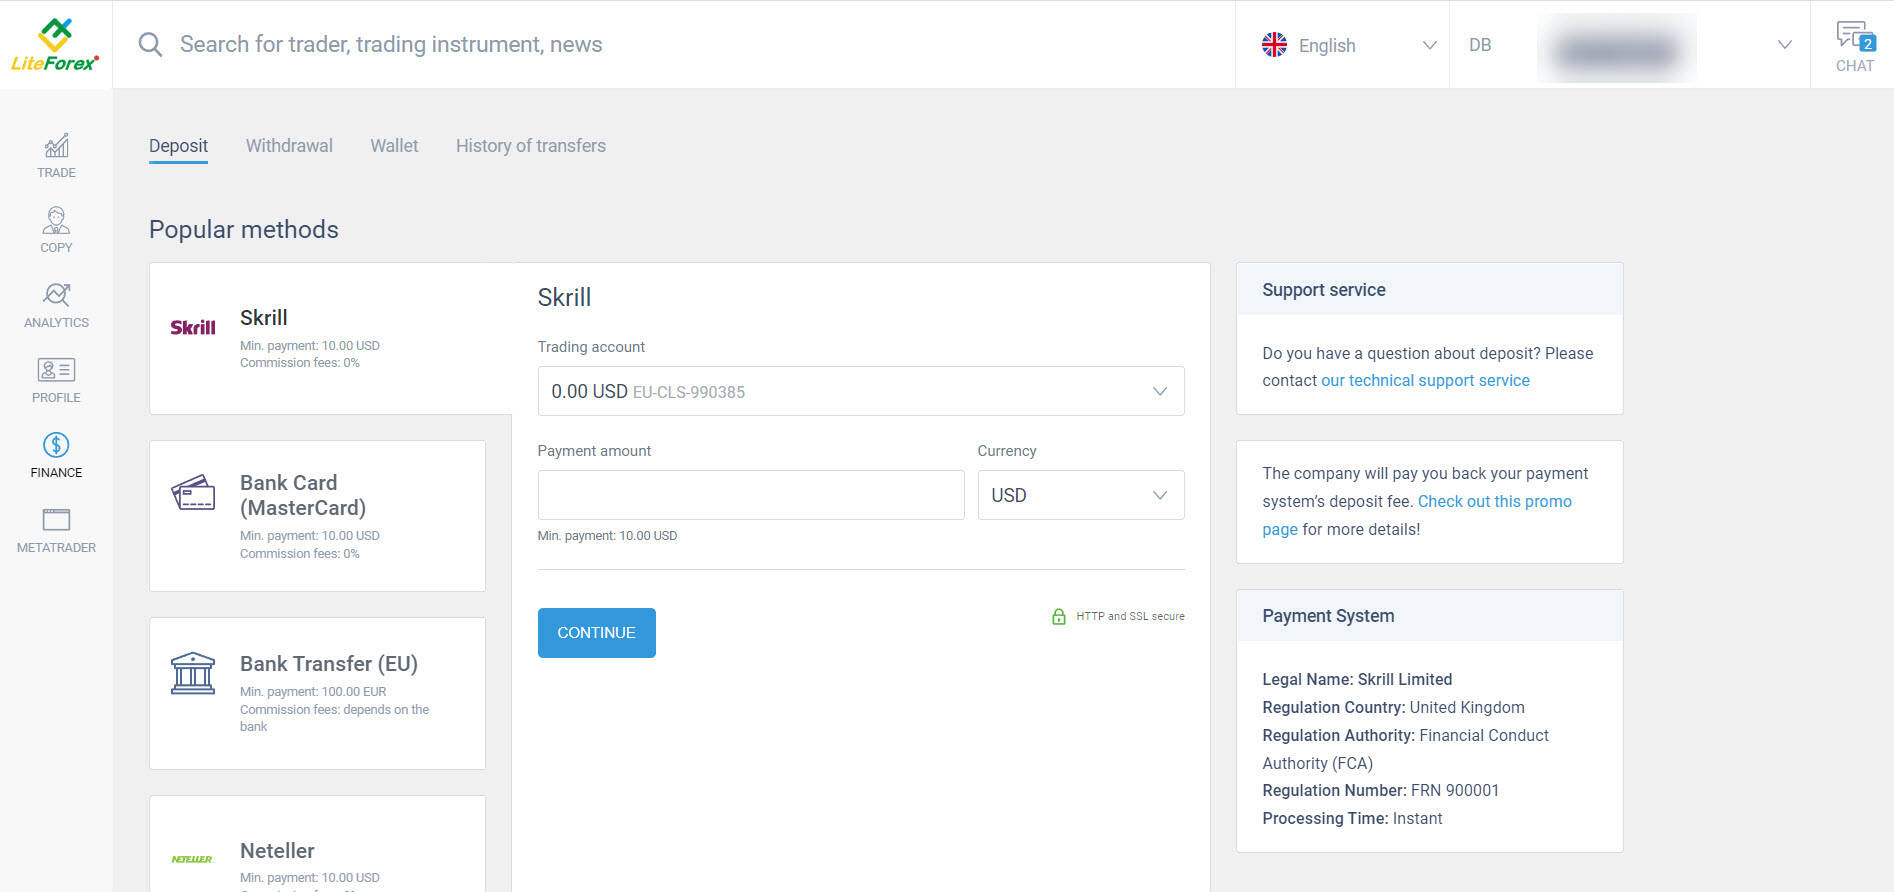Click the Popular methods heading

(x=244, y=229)
